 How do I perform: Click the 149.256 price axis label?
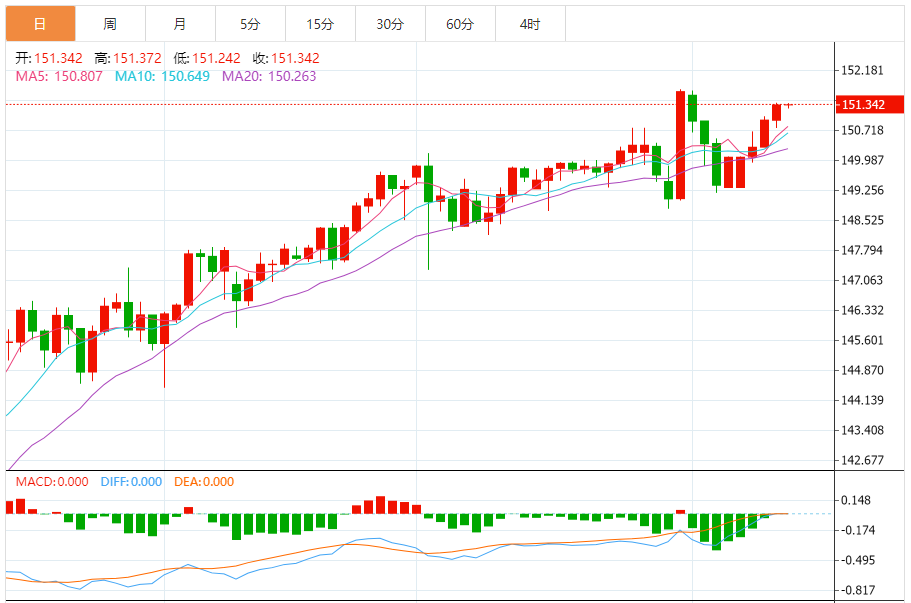click(x=862, y=191)
